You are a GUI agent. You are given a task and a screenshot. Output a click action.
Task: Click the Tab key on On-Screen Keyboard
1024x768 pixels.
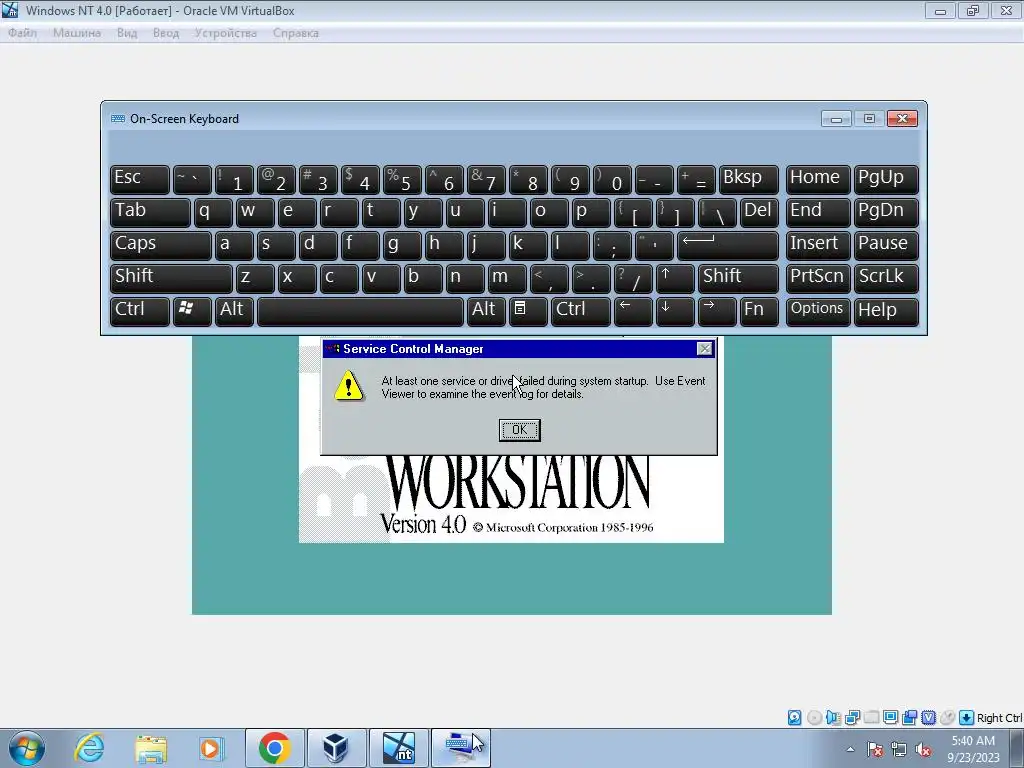tap(150, 212)
